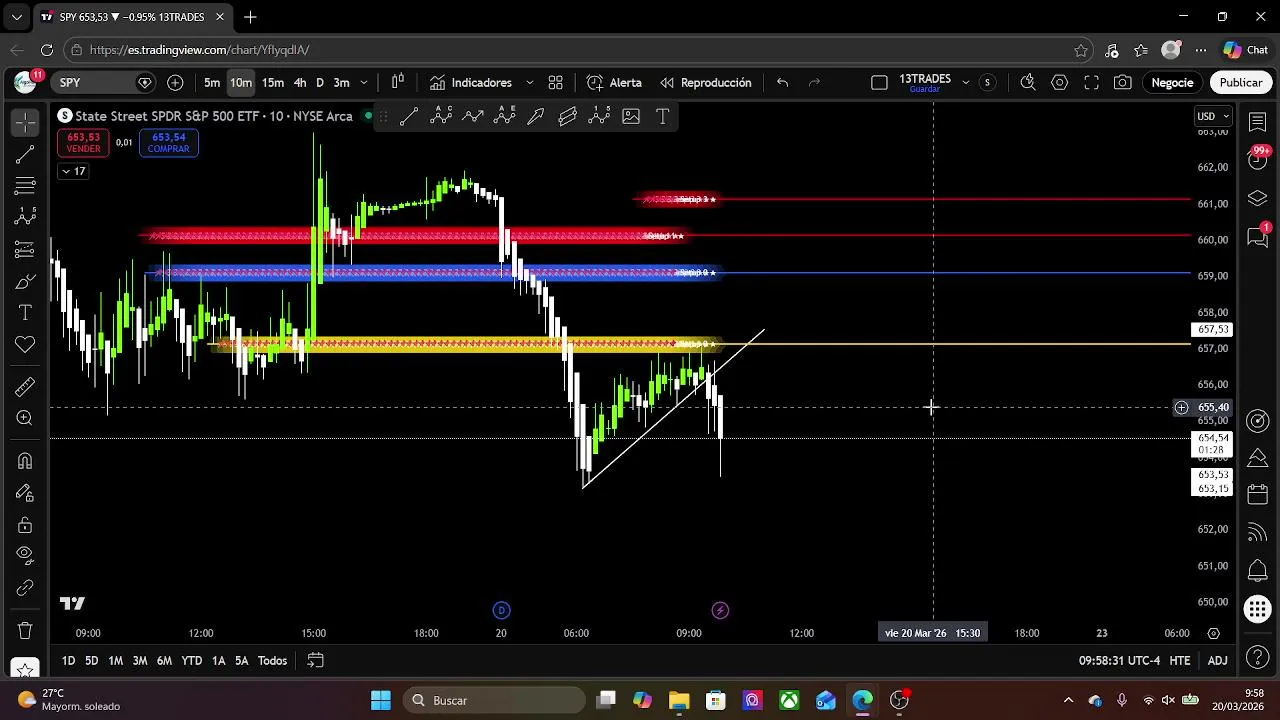1280x720 pixels.
Task: Open the products grid menu icon
Action: 1258,608
